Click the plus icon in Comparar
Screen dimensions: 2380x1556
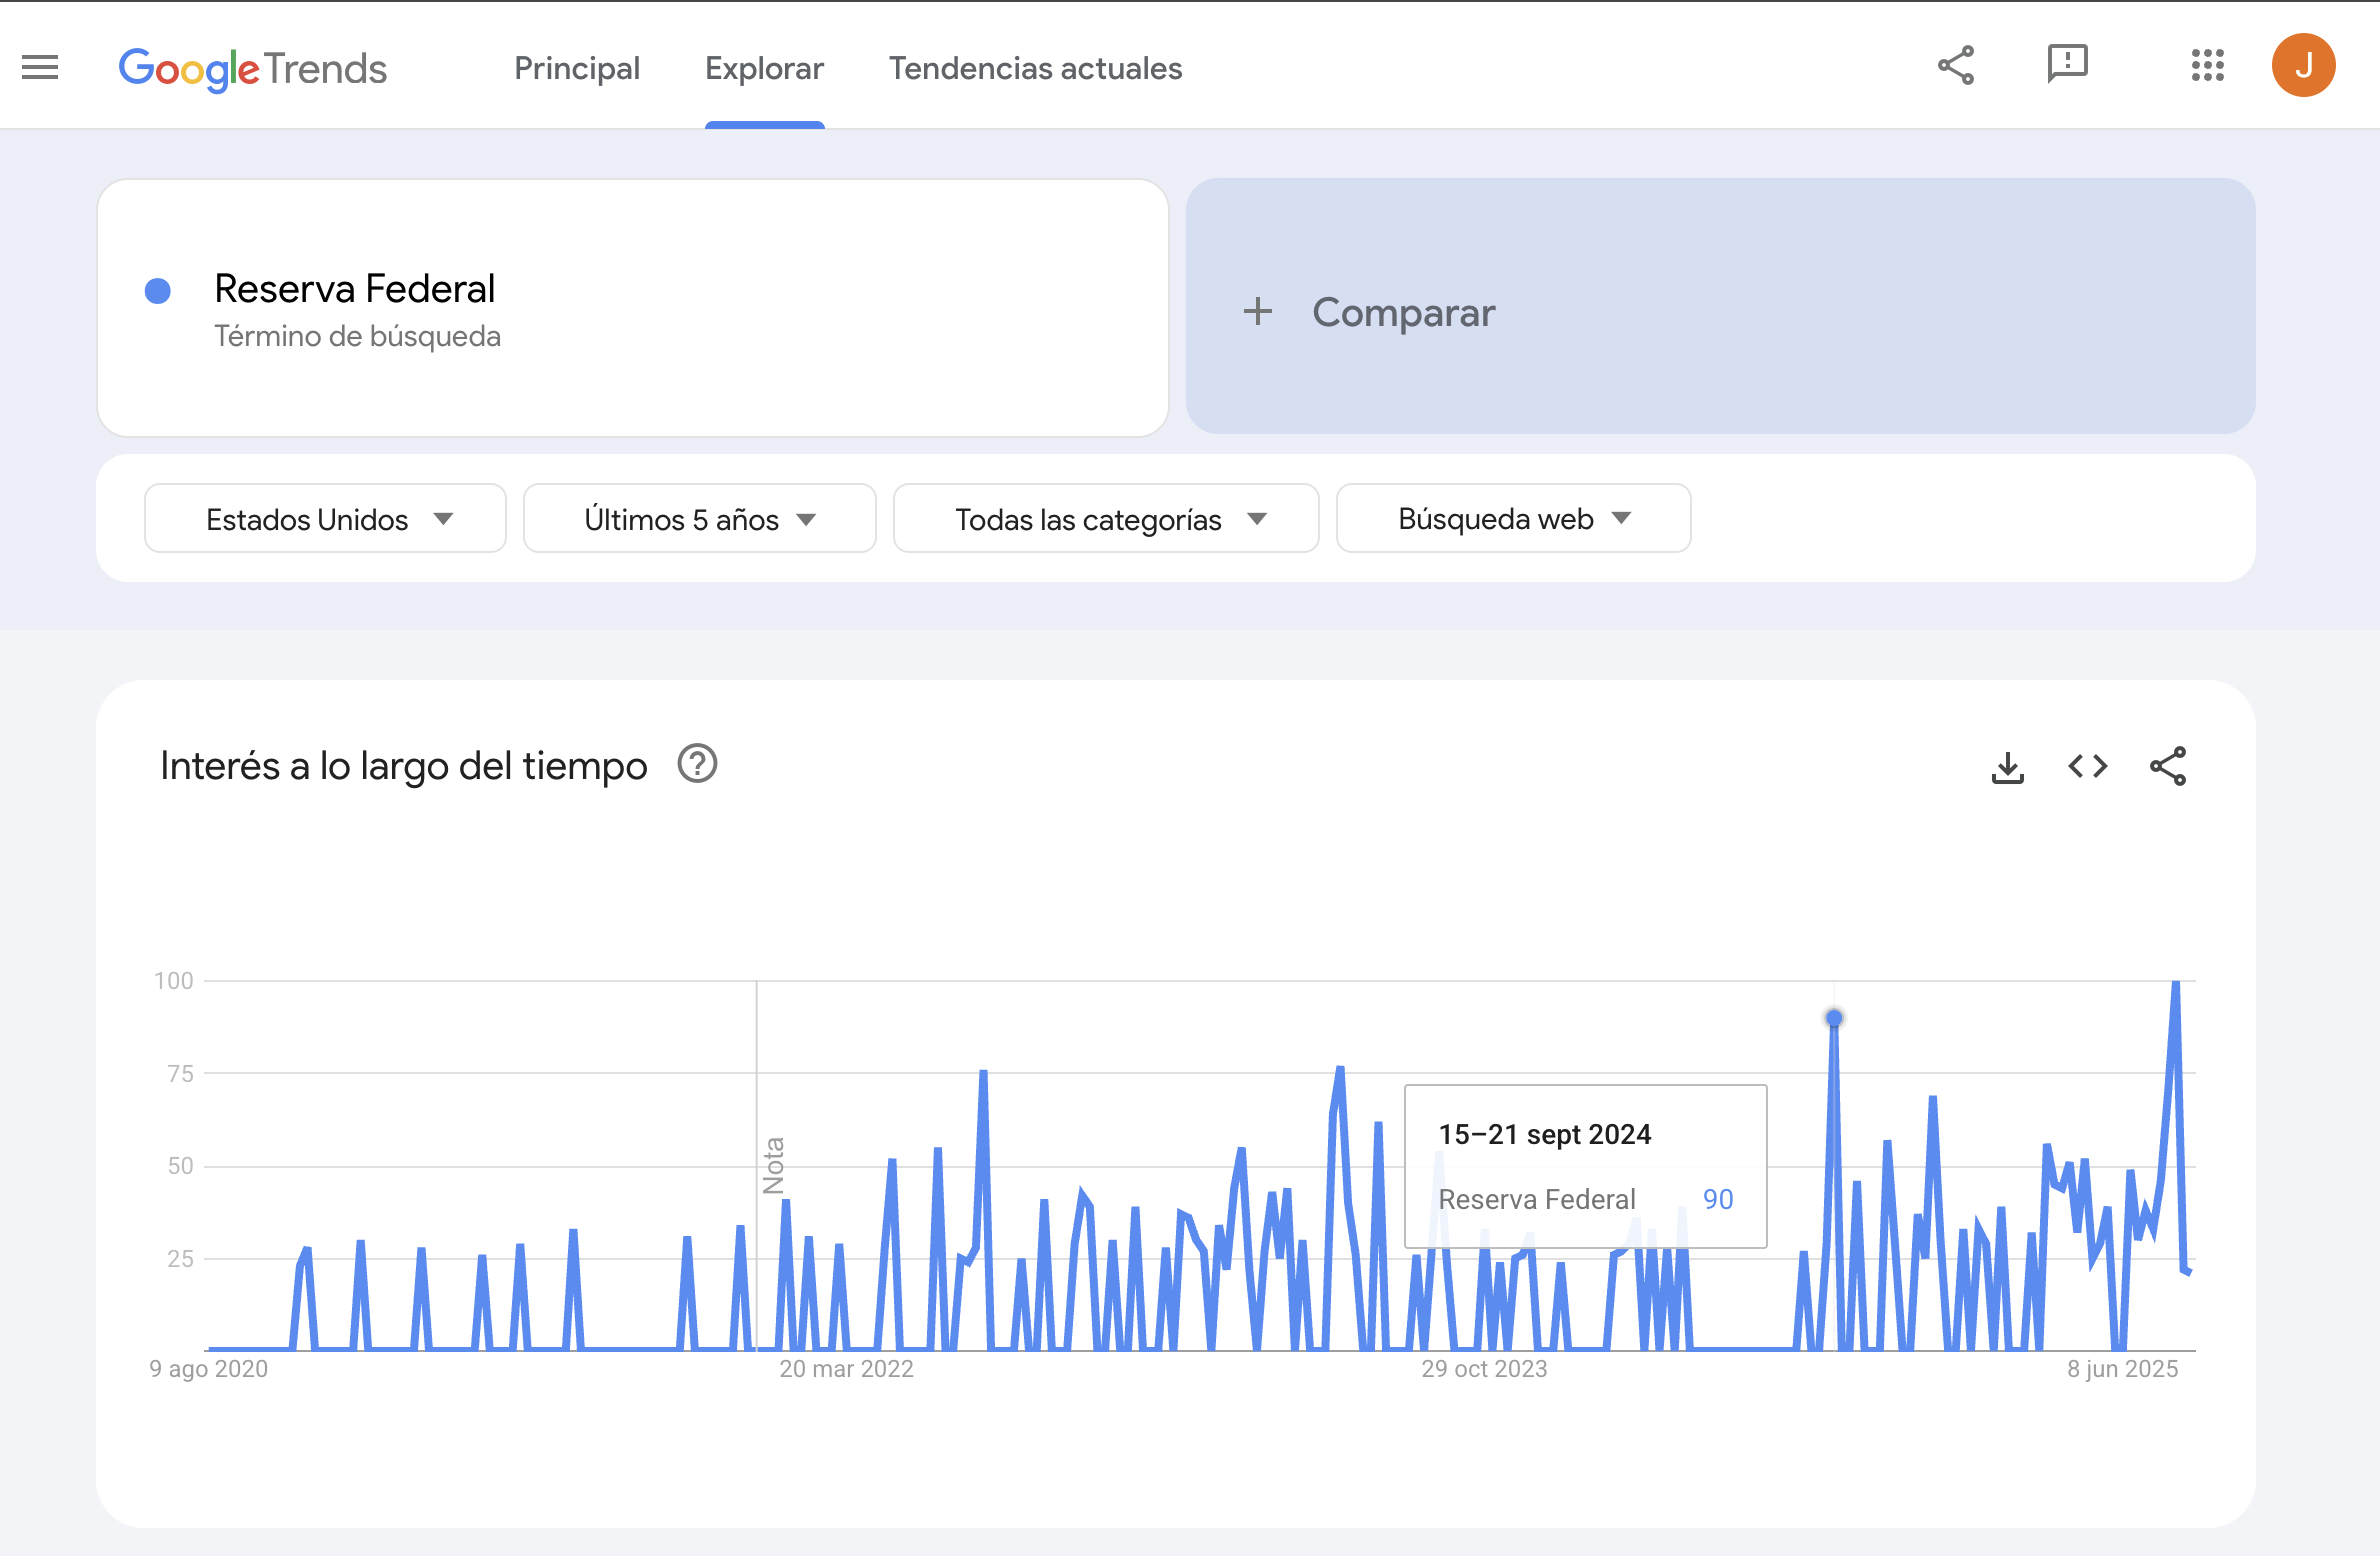point(1258,312)
